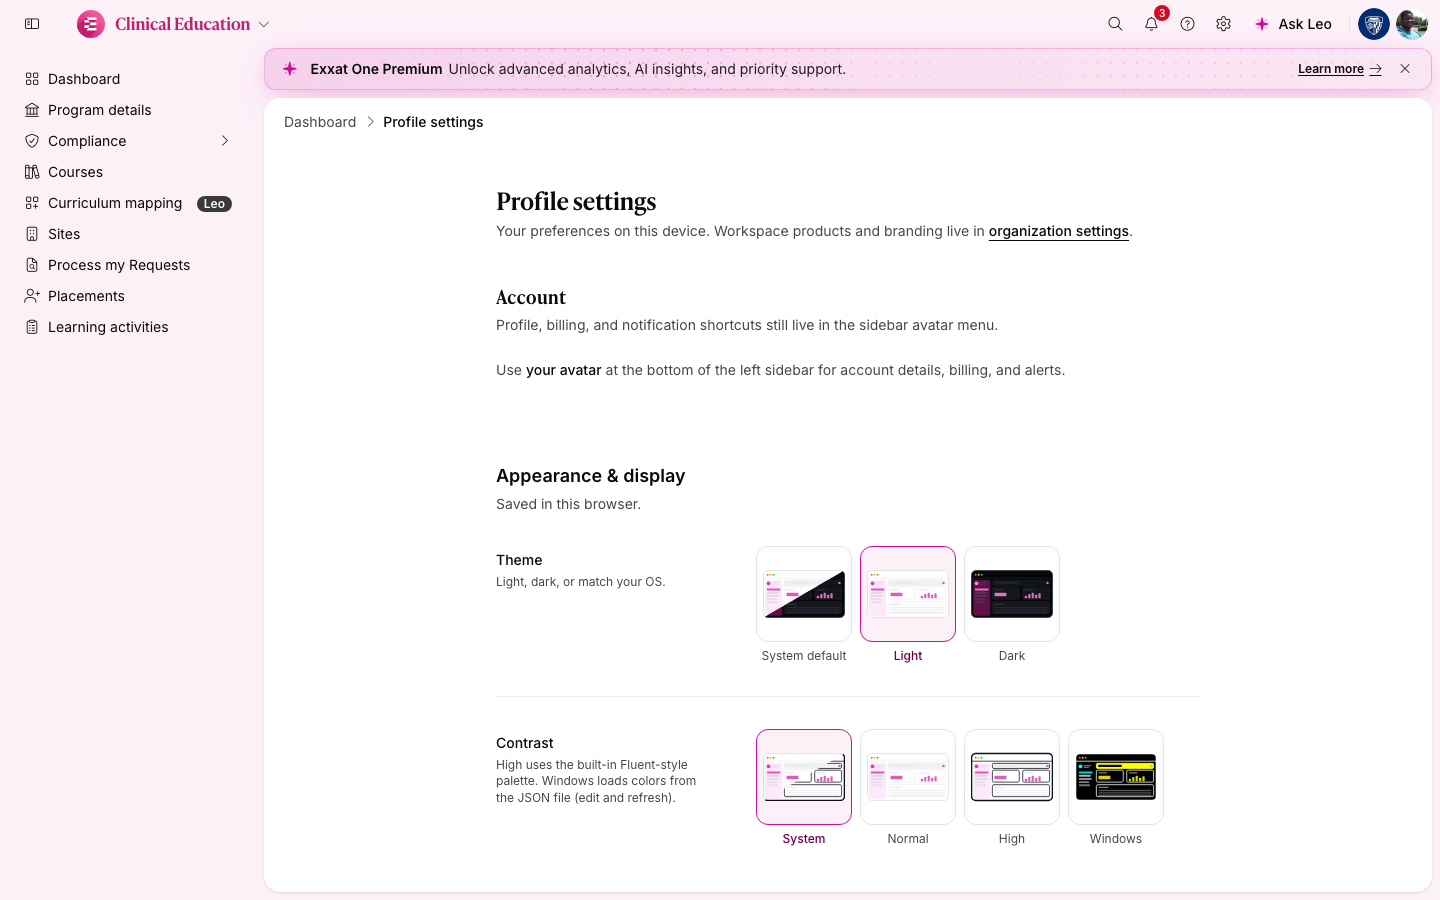Open the settings gear icon
Viewport: 1440px width, 900px height.
pyautogui.click(x=1223, y=24)
